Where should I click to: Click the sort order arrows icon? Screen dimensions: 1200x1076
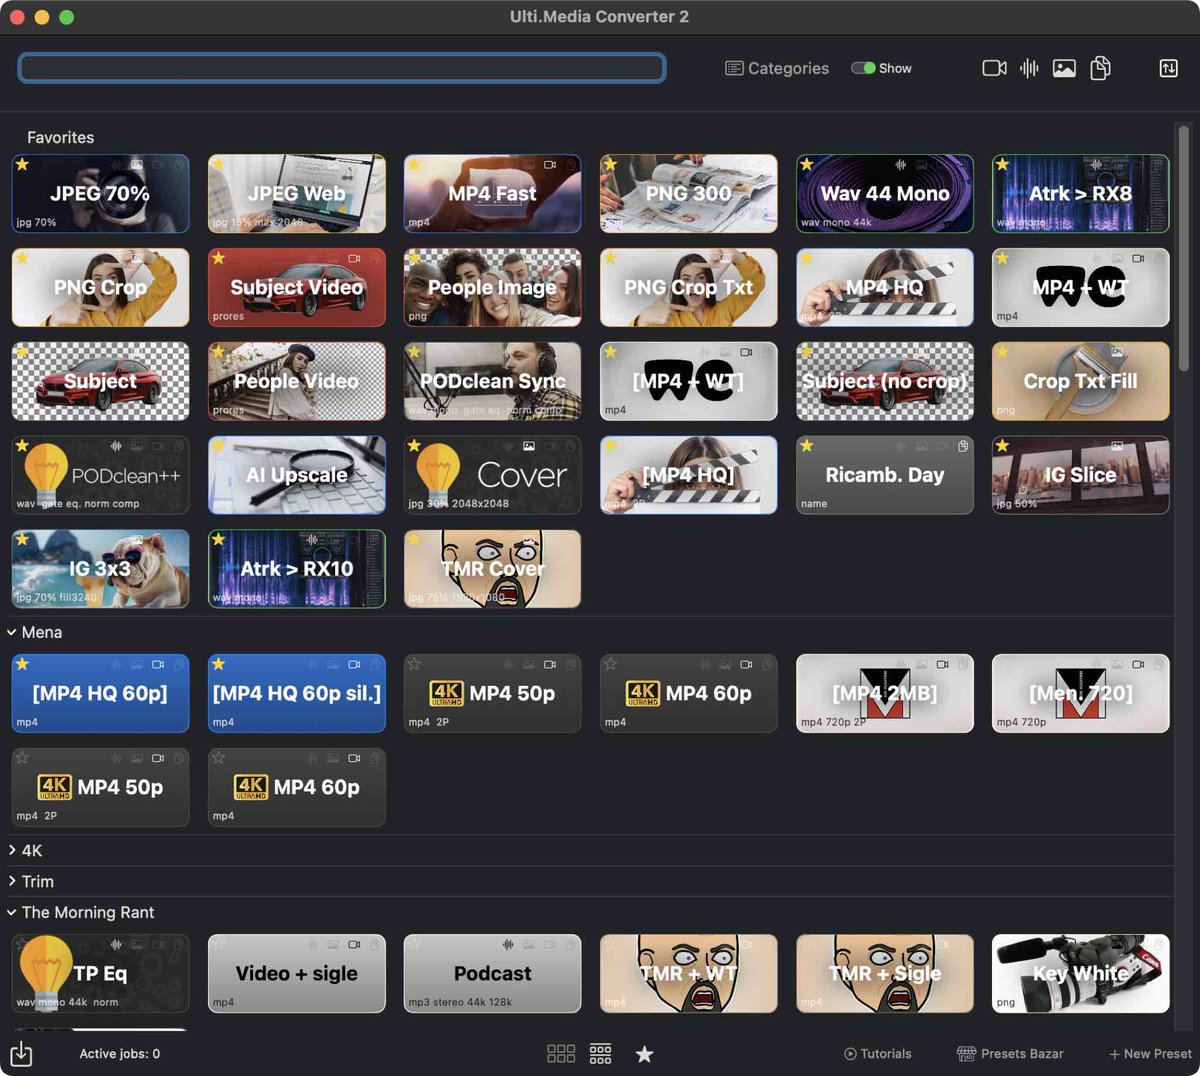[1168, 68]
